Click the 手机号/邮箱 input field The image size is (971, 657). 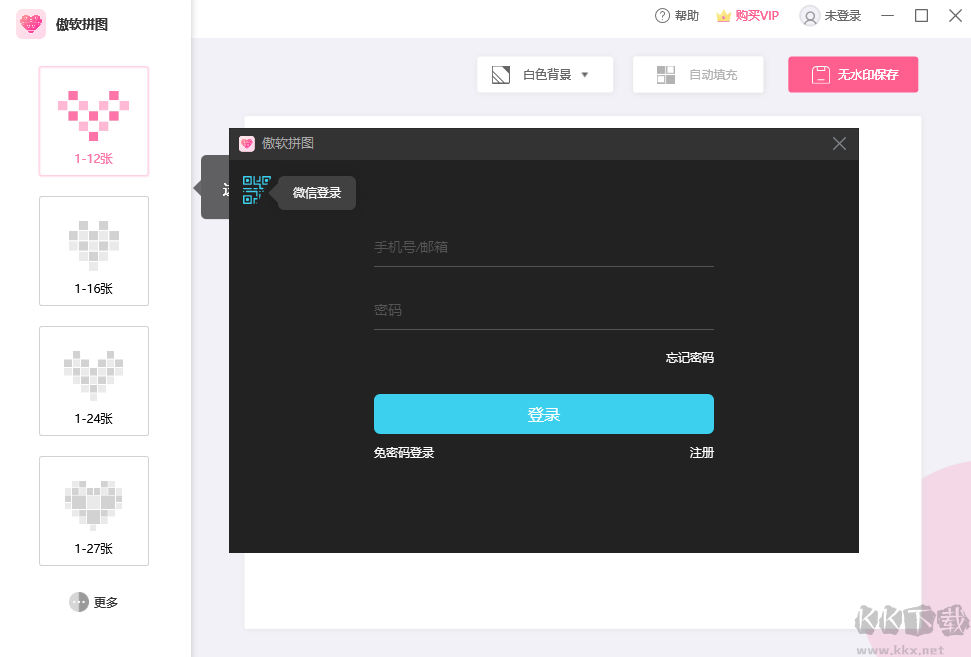coord(543,250)
